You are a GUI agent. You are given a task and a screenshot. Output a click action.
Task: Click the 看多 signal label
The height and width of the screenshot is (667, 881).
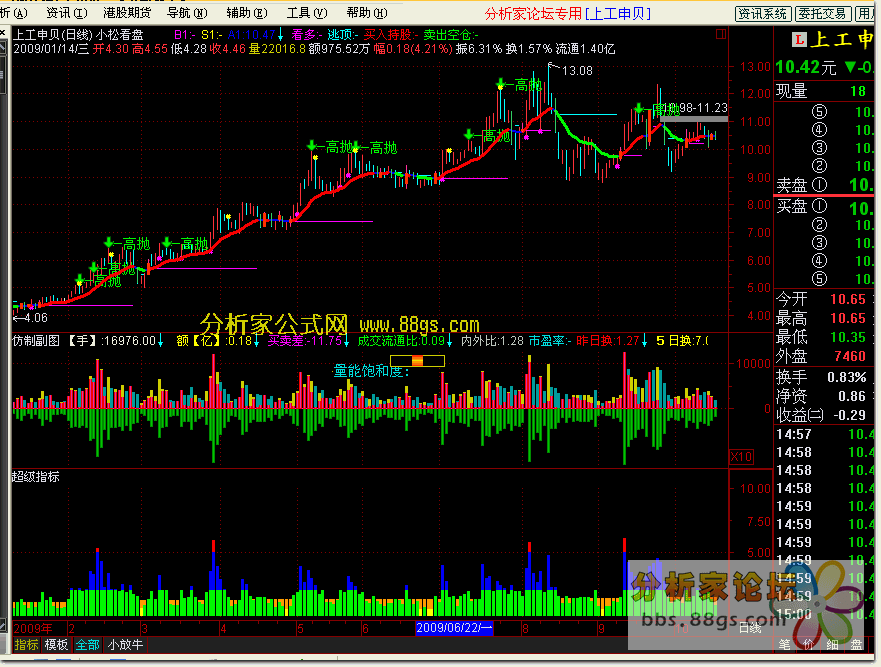pyautogui.click(x=307, y=35)
